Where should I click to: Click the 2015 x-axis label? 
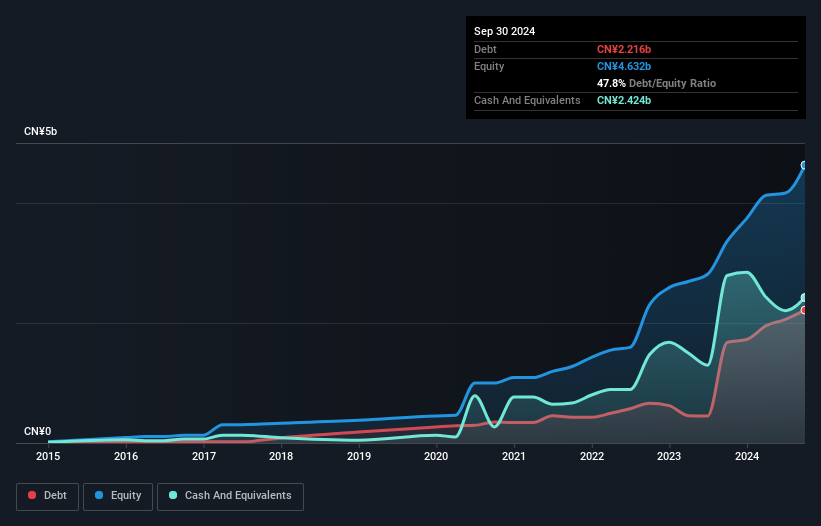click(48, 456)
